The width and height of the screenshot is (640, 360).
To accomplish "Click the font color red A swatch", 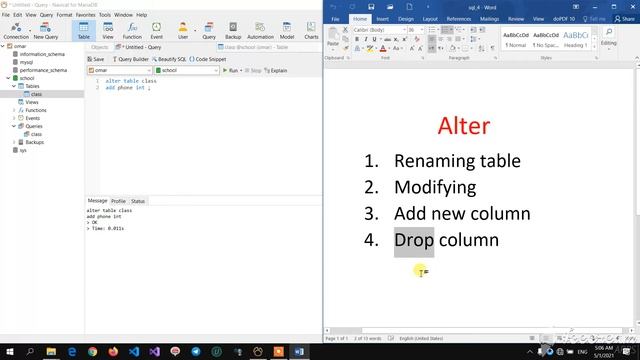I will coord(382,49).
